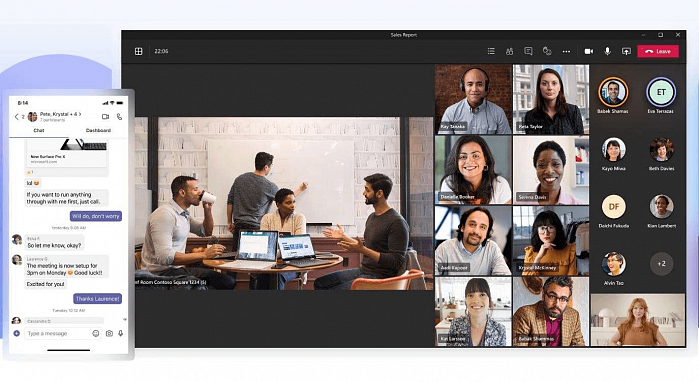Click the chat group avatar in header
This screenshot has height=382, width=699.
(33, 117)
